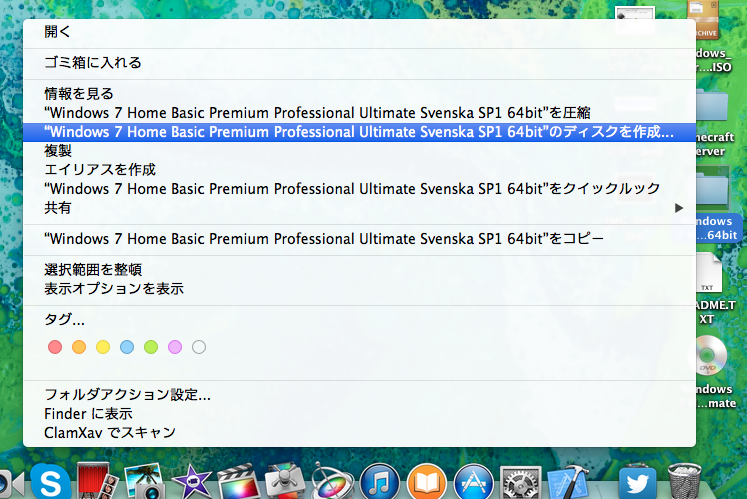Image resolution: width=747 pixels, height=499 pixels.
Task: Open Skype from the Dock
Action: 50,481
